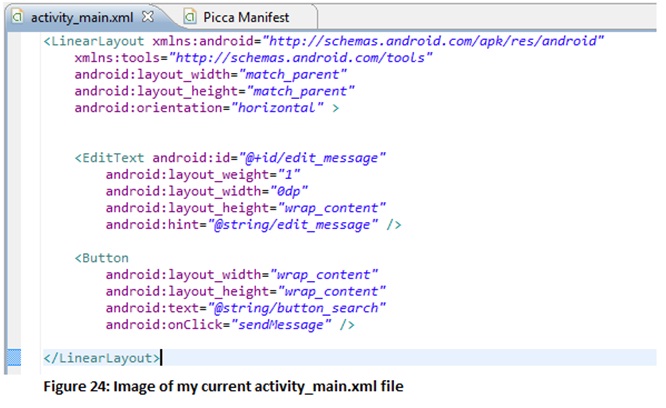
Task: Click the closing </LinearLayout> tag
Action: pyautogui.click(x=100, y=357)
